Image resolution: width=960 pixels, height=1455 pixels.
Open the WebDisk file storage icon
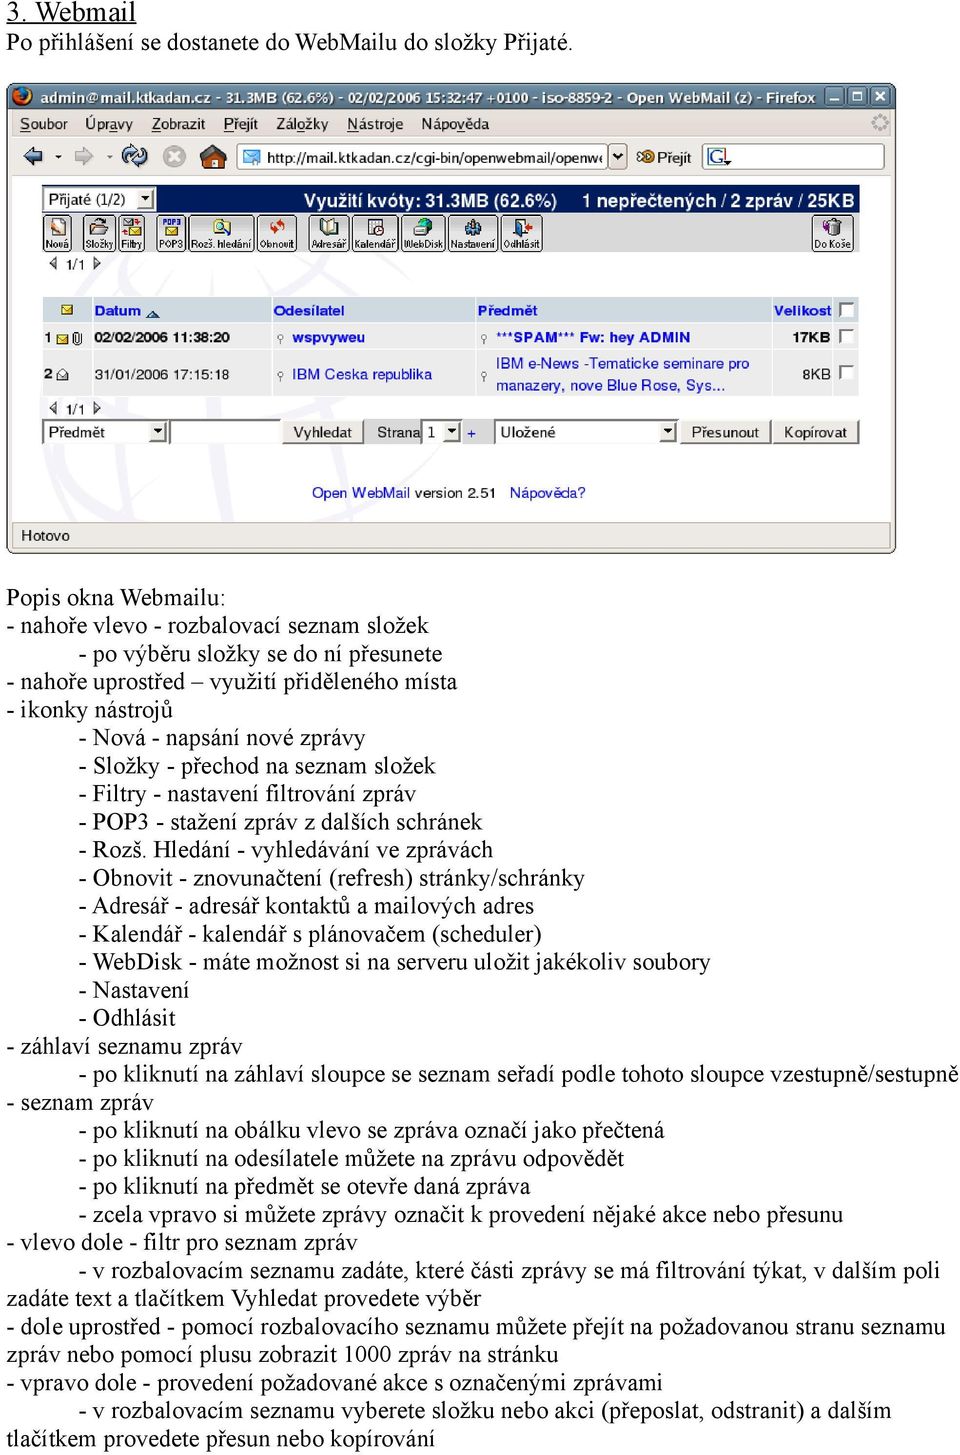(423, 233)
